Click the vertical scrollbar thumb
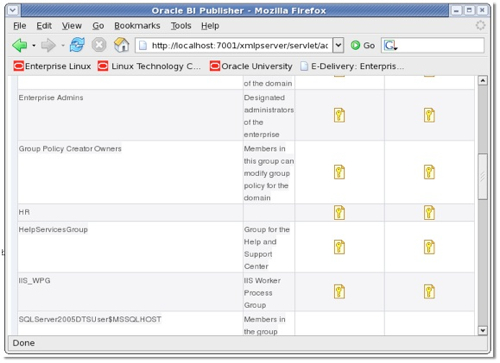 click(x=482, y=176)
